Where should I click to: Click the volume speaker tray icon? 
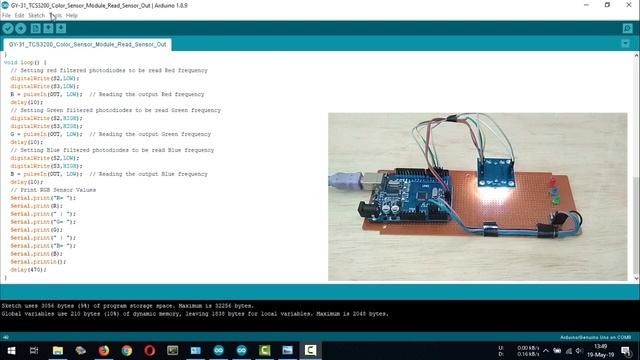[x=579, y=351]
